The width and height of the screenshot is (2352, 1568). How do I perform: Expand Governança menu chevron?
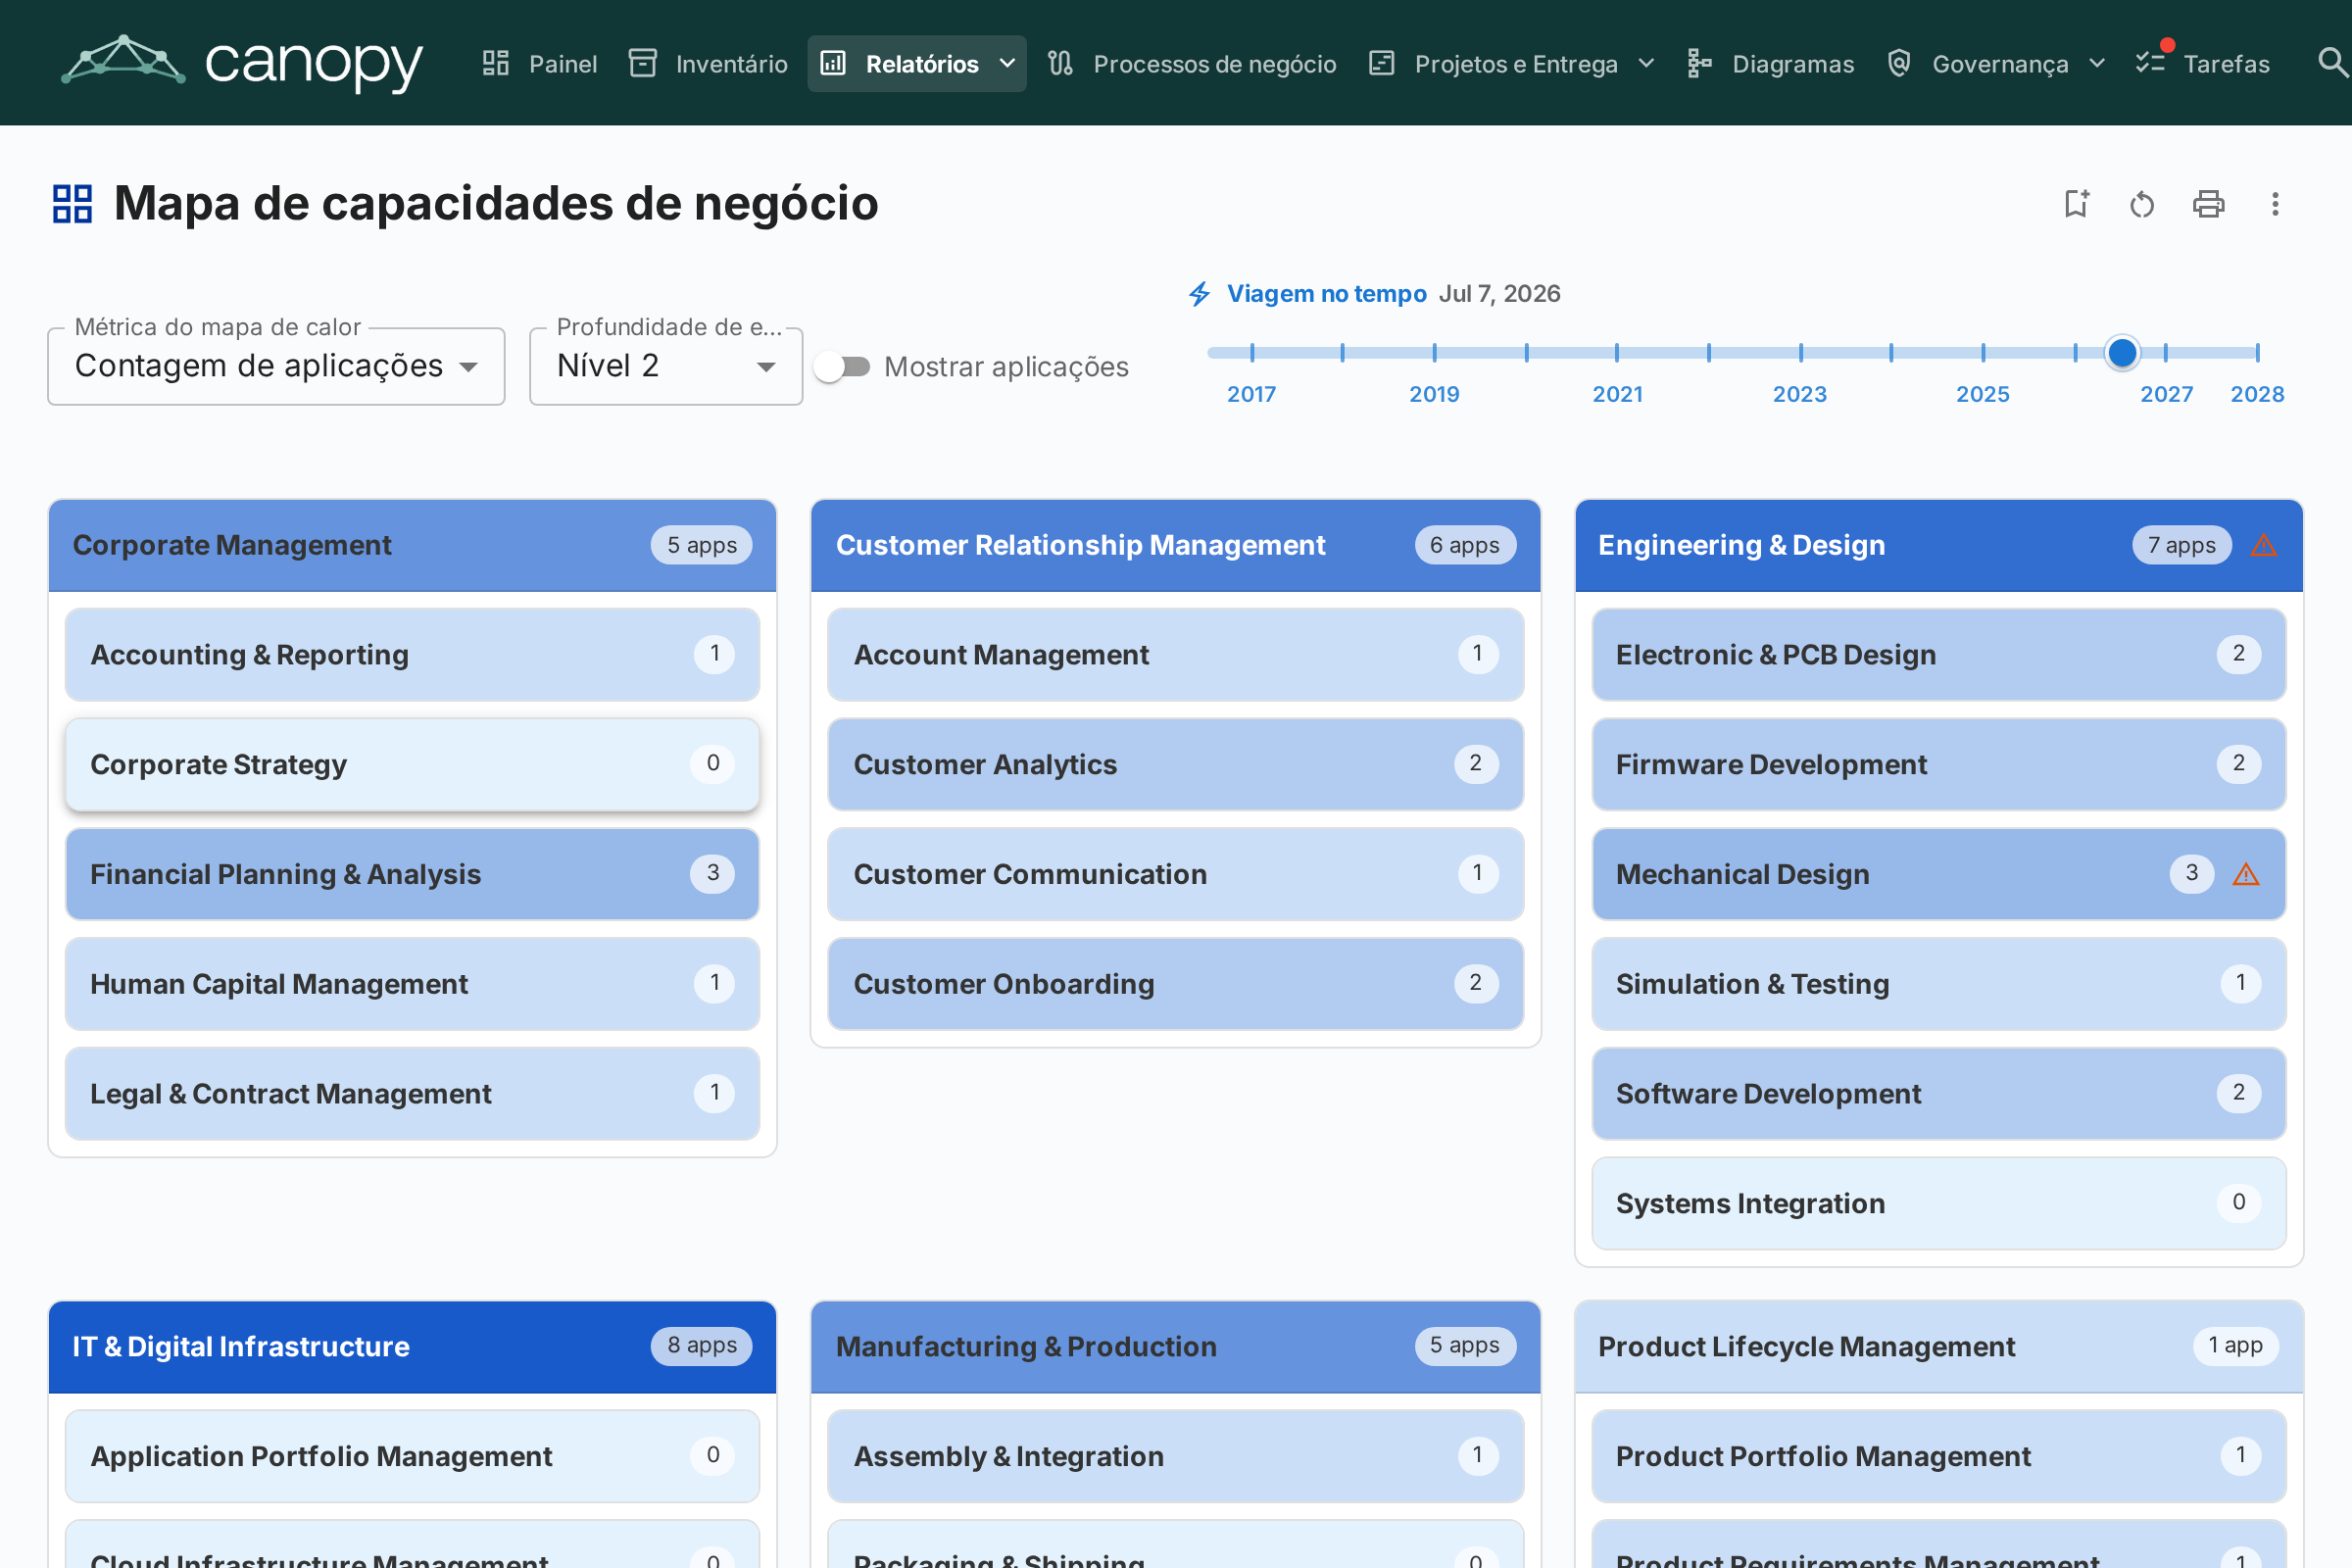tap(2097, 64)
